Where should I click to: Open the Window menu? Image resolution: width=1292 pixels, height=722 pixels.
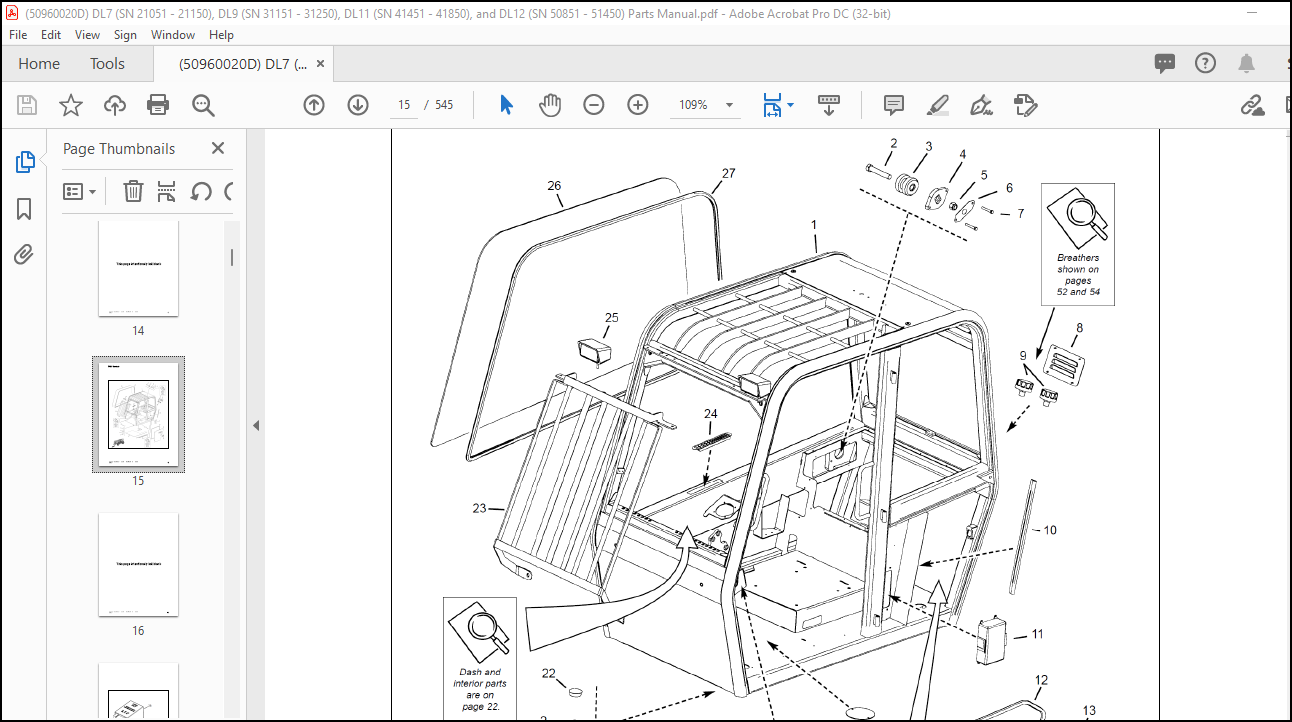pyautogui.click(x=173, y=34)
